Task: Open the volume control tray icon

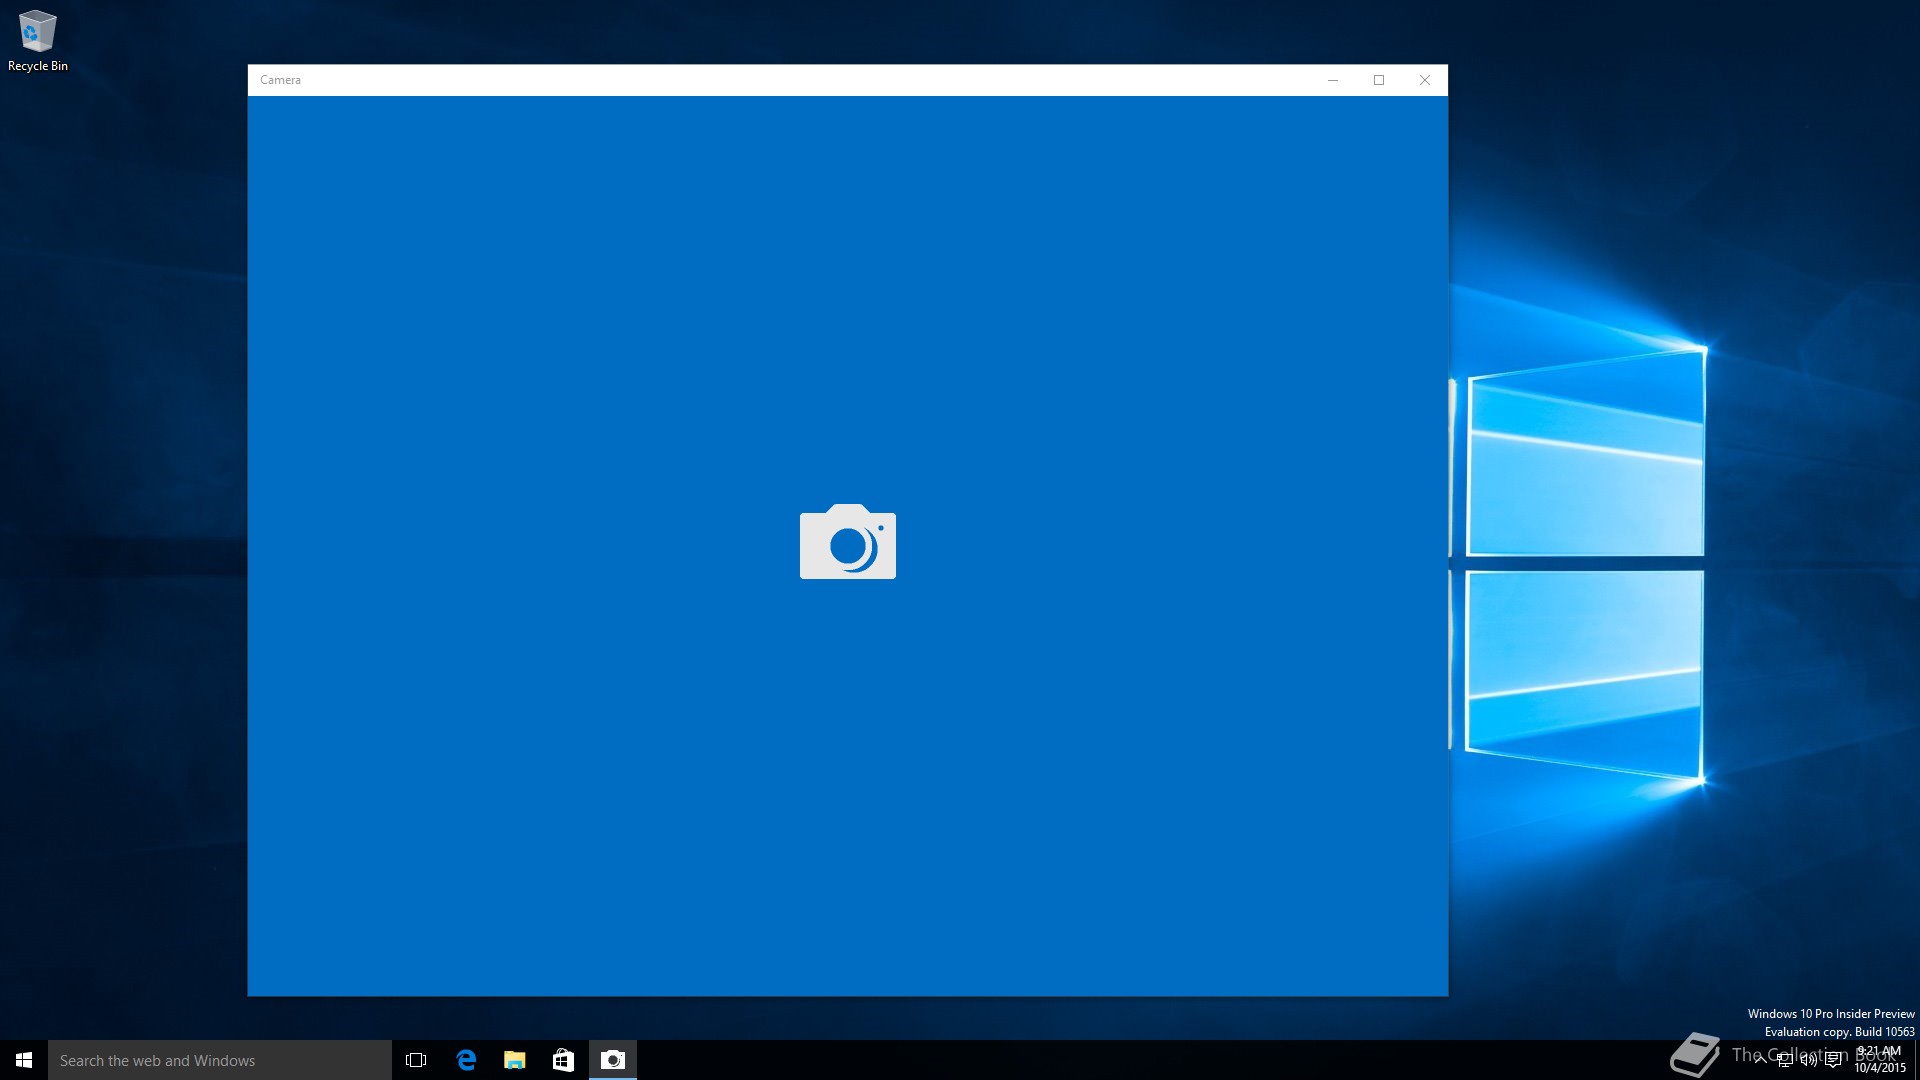Action: (1809, 1061)
